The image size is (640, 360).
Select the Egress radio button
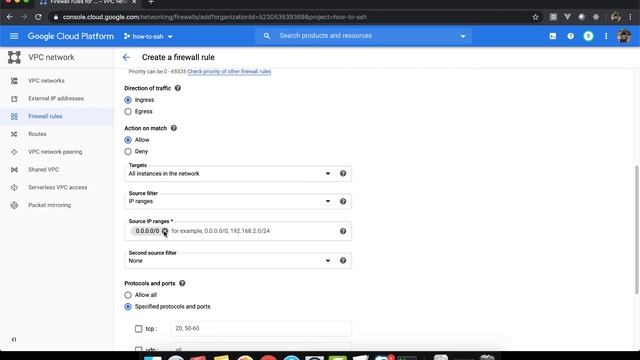coord(128,111)
